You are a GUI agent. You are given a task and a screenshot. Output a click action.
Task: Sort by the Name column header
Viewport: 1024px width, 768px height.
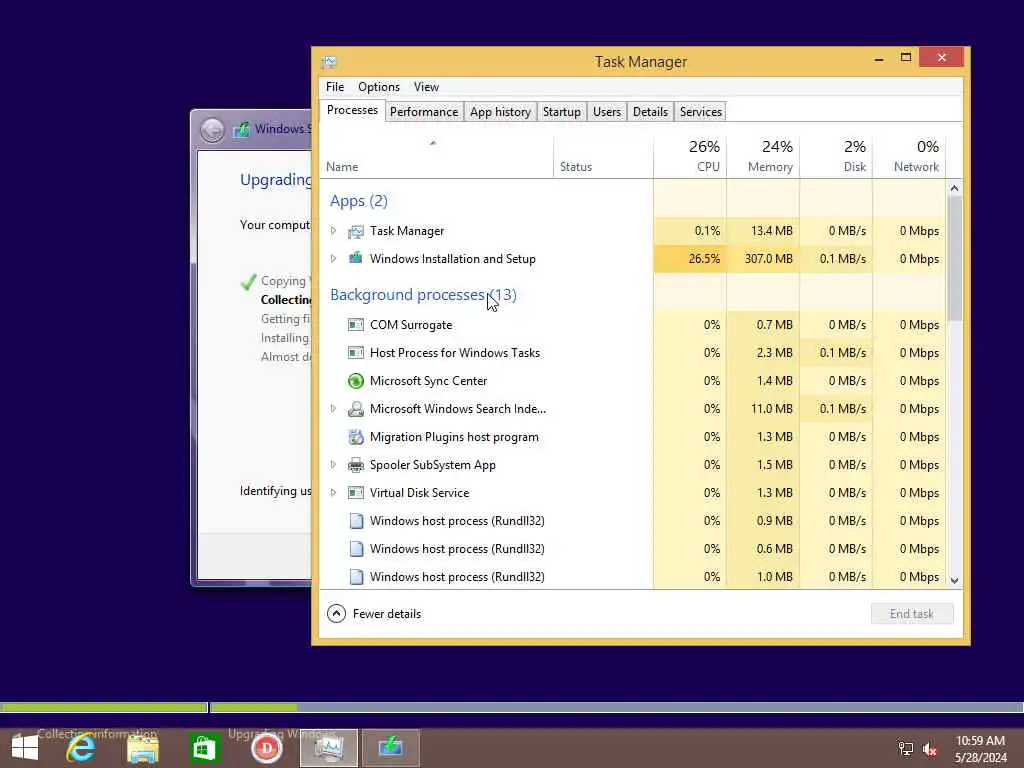[436, 157]
